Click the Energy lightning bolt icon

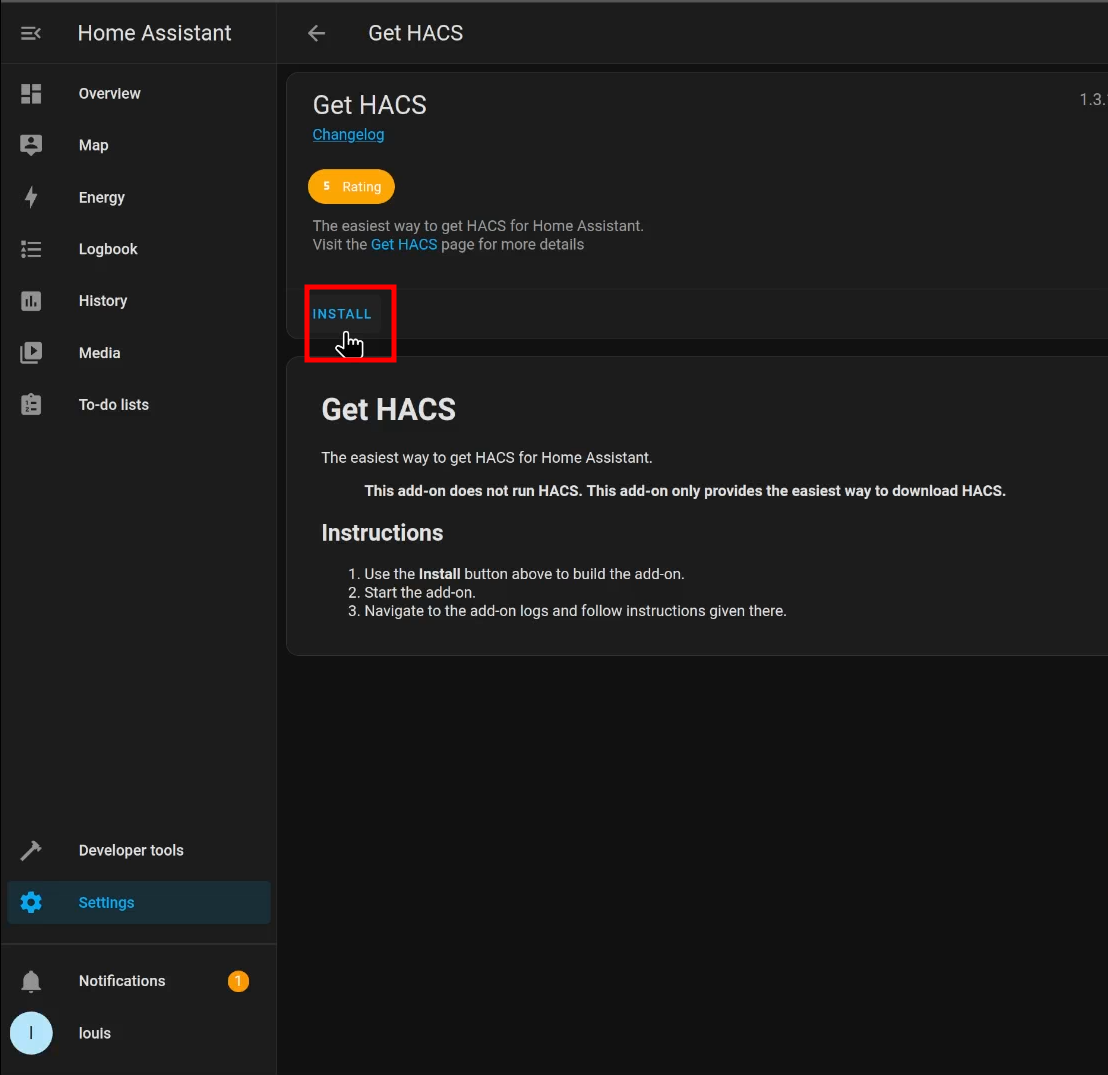pyautogui.click(x=31, y=197)
